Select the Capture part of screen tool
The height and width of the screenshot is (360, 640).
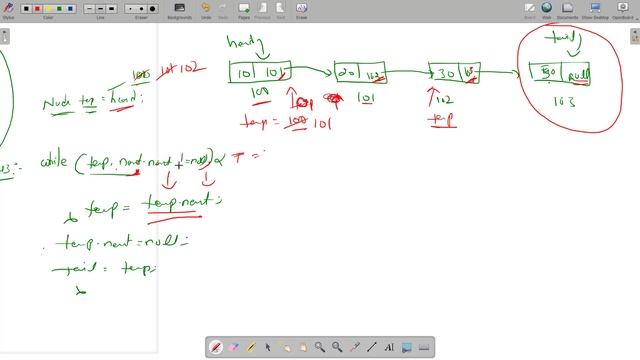407,347
